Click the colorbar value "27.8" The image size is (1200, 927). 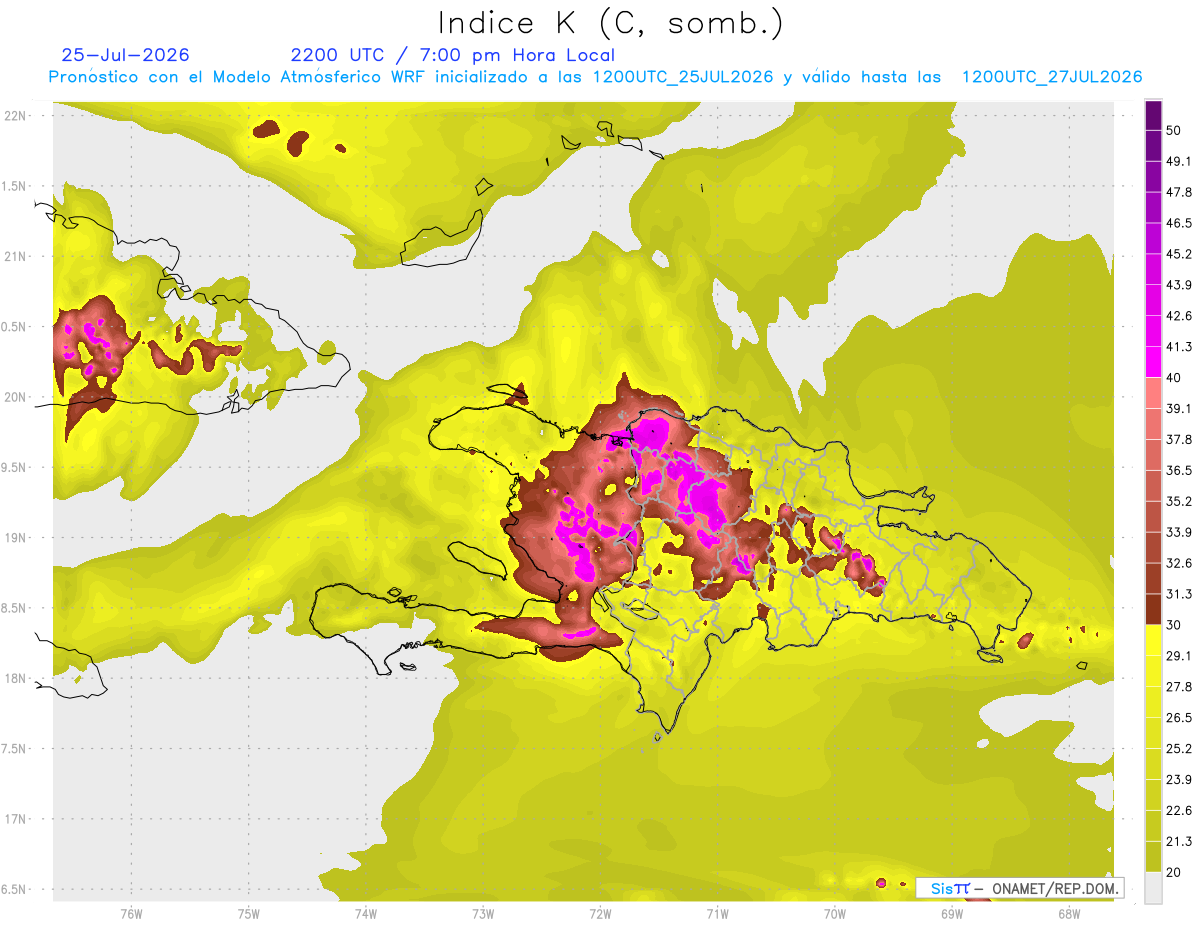[x=1178, y=687]
